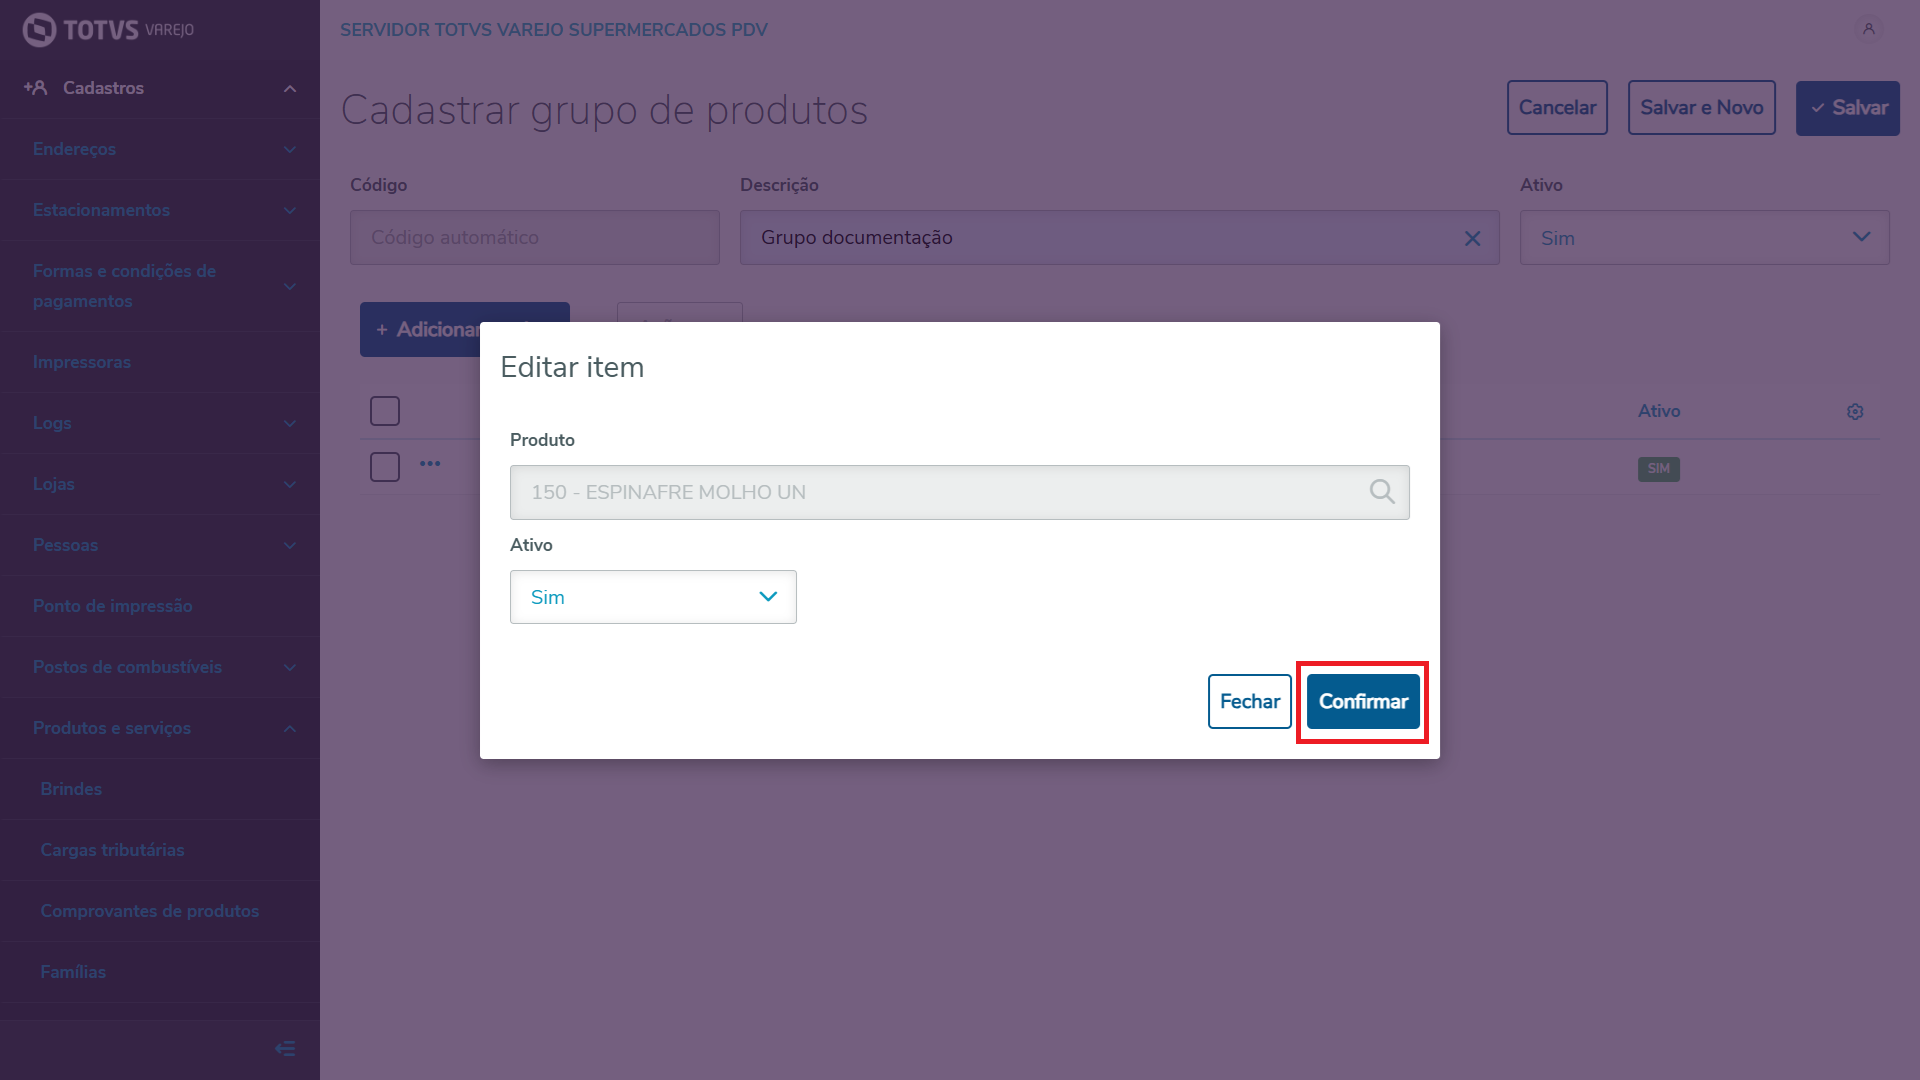Collapse sidebar with bottom arrow icon
This screenshot has height=1080, width=1920.
285,1048
